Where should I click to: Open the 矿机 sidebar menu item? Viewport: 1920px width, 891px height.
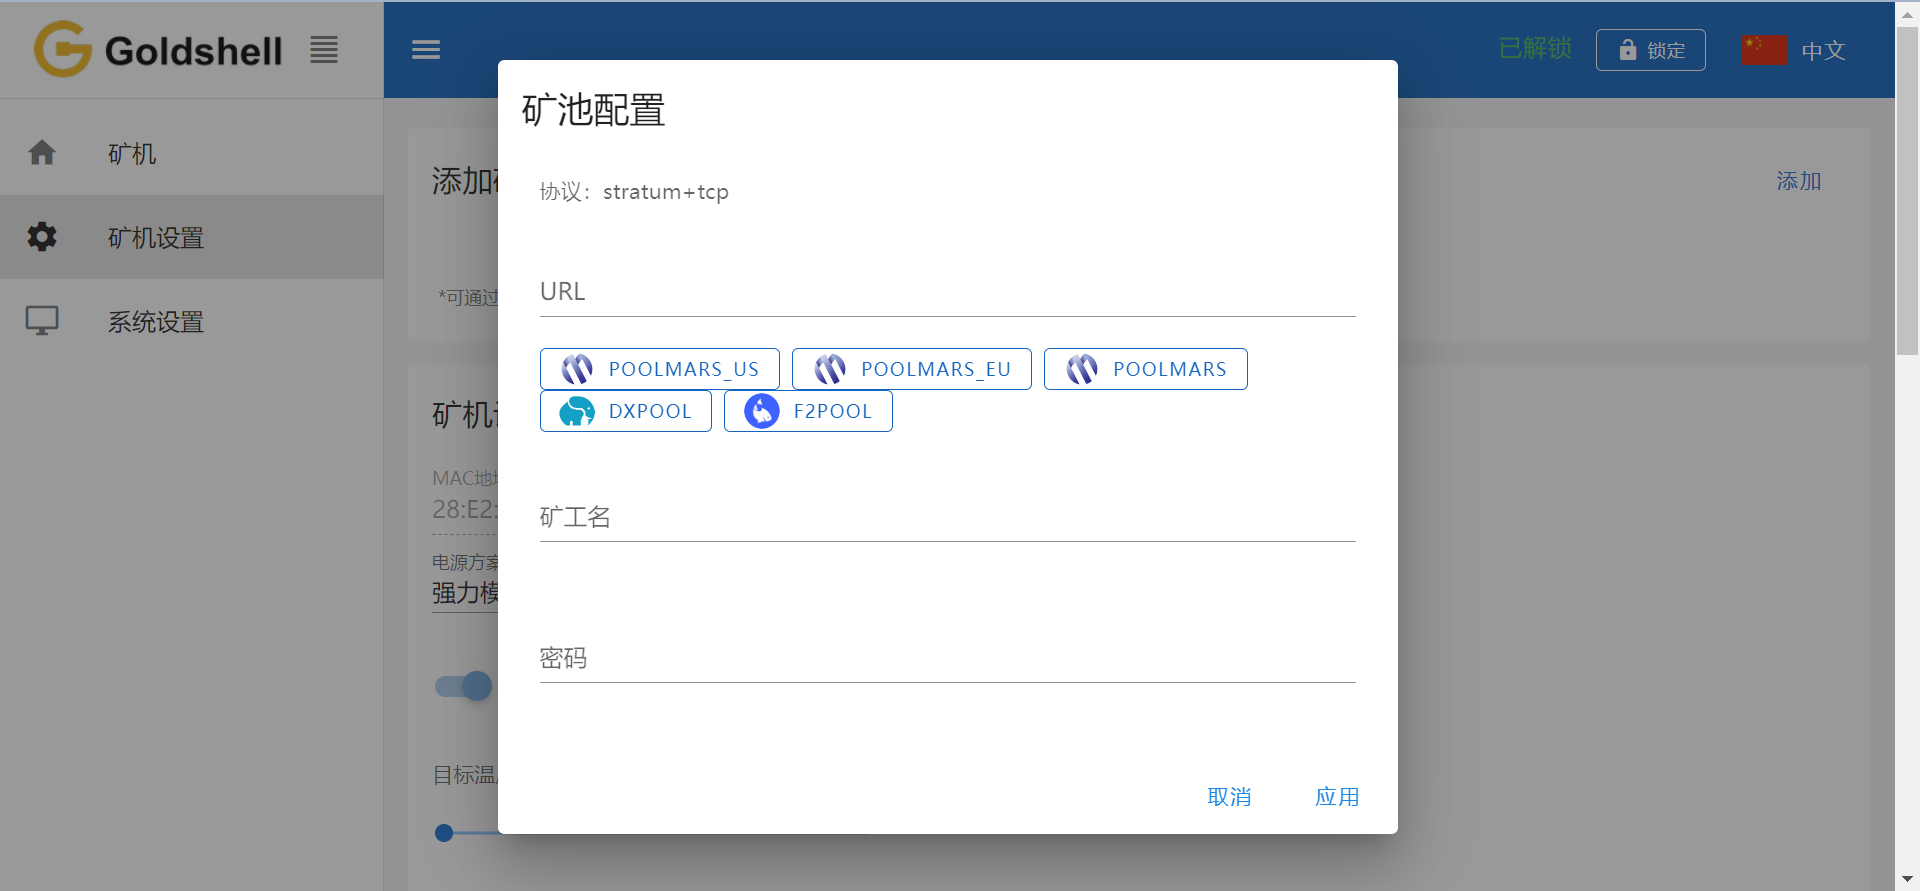point(192,153)
